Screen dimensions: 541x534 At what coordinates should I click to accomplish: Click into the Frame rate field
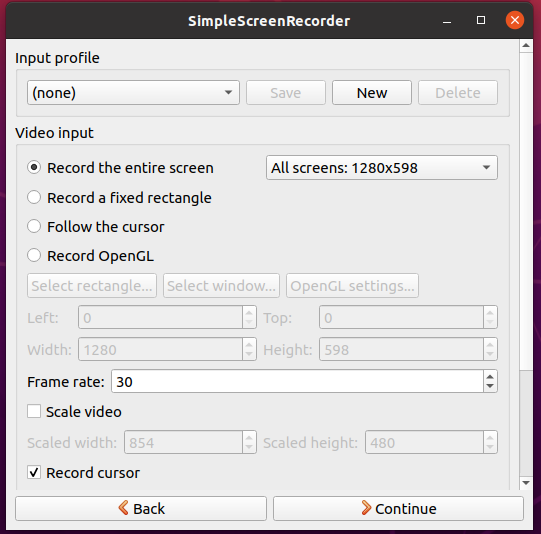tap(297, 381)
